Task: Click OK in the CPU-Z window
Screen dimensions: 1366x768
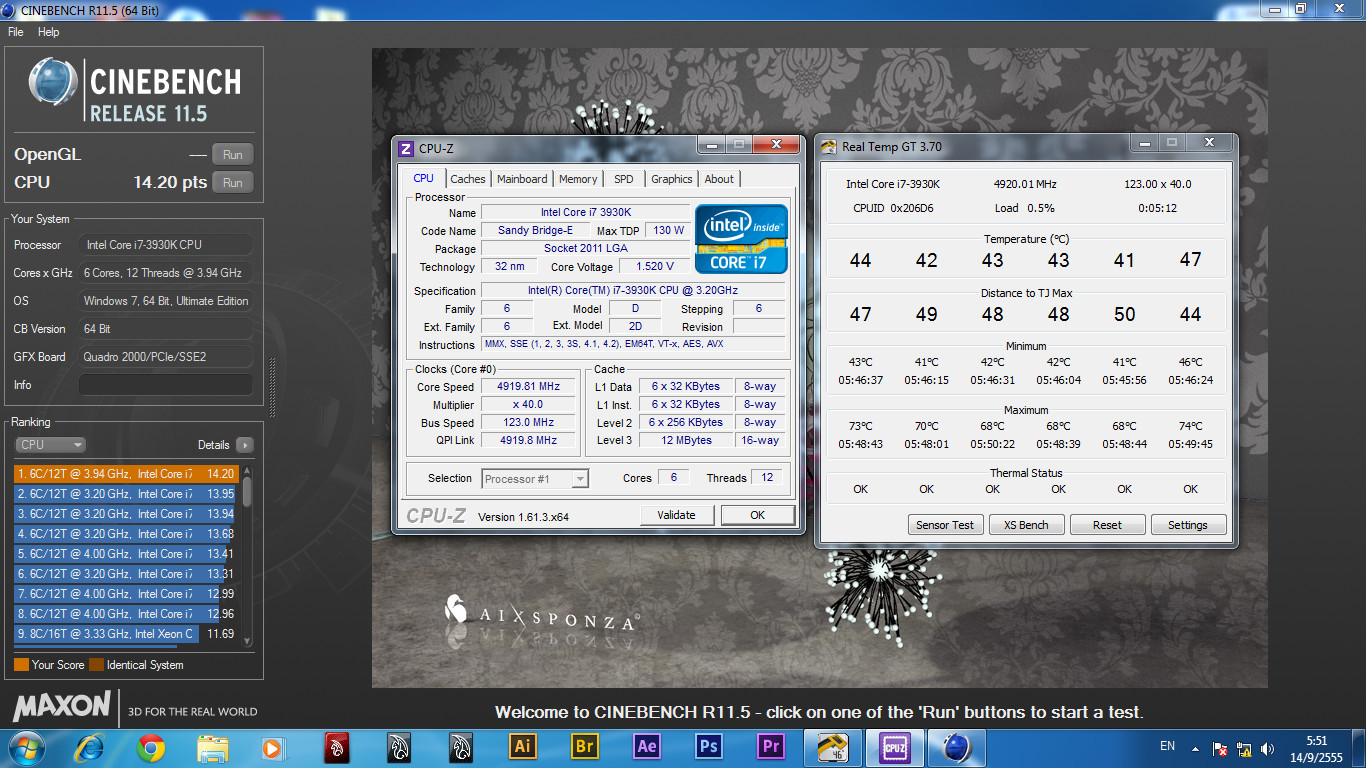Action: pyautogui.click(x=758, y=515)
